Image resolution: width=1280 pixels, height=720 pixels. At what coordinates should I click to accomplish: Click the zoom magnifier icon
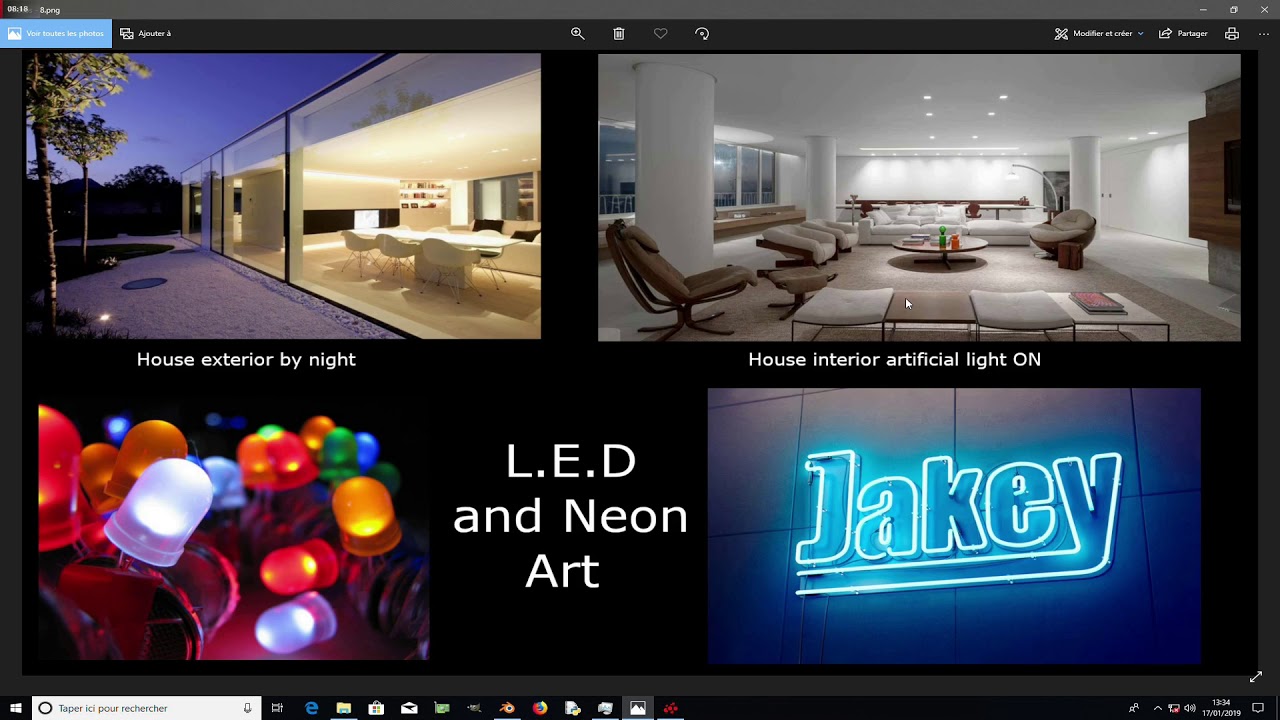coord(577,33)
